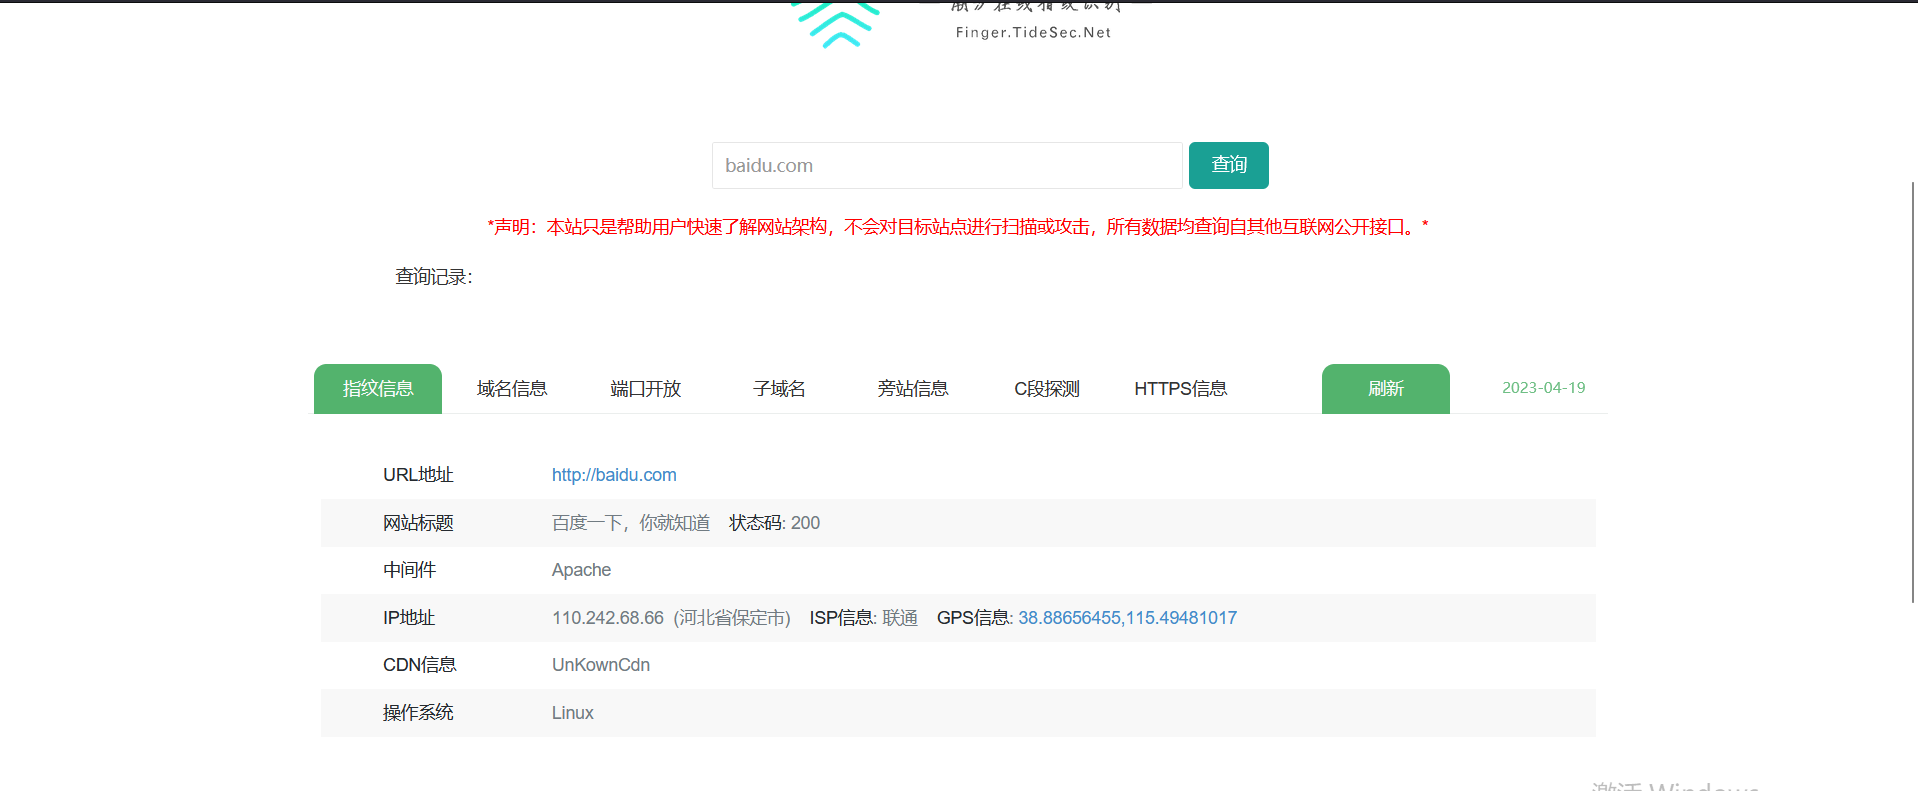Click the page vertical scrollbar
This screenshot has width=1918, height=791.
1913,392
